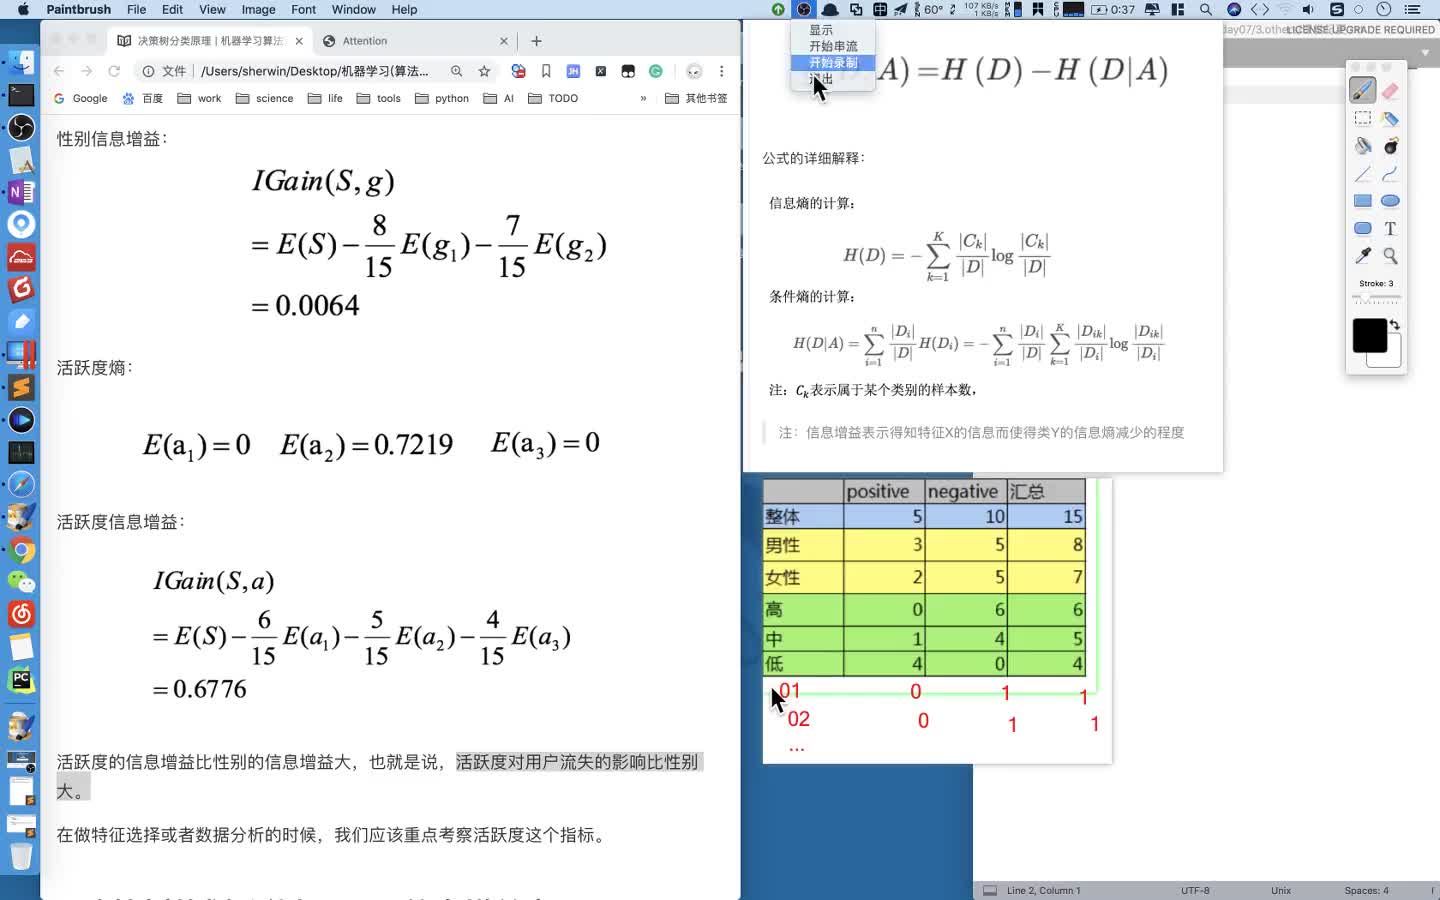1440x900 pixels.
Task: Open the Window menu
Action: 353,9
